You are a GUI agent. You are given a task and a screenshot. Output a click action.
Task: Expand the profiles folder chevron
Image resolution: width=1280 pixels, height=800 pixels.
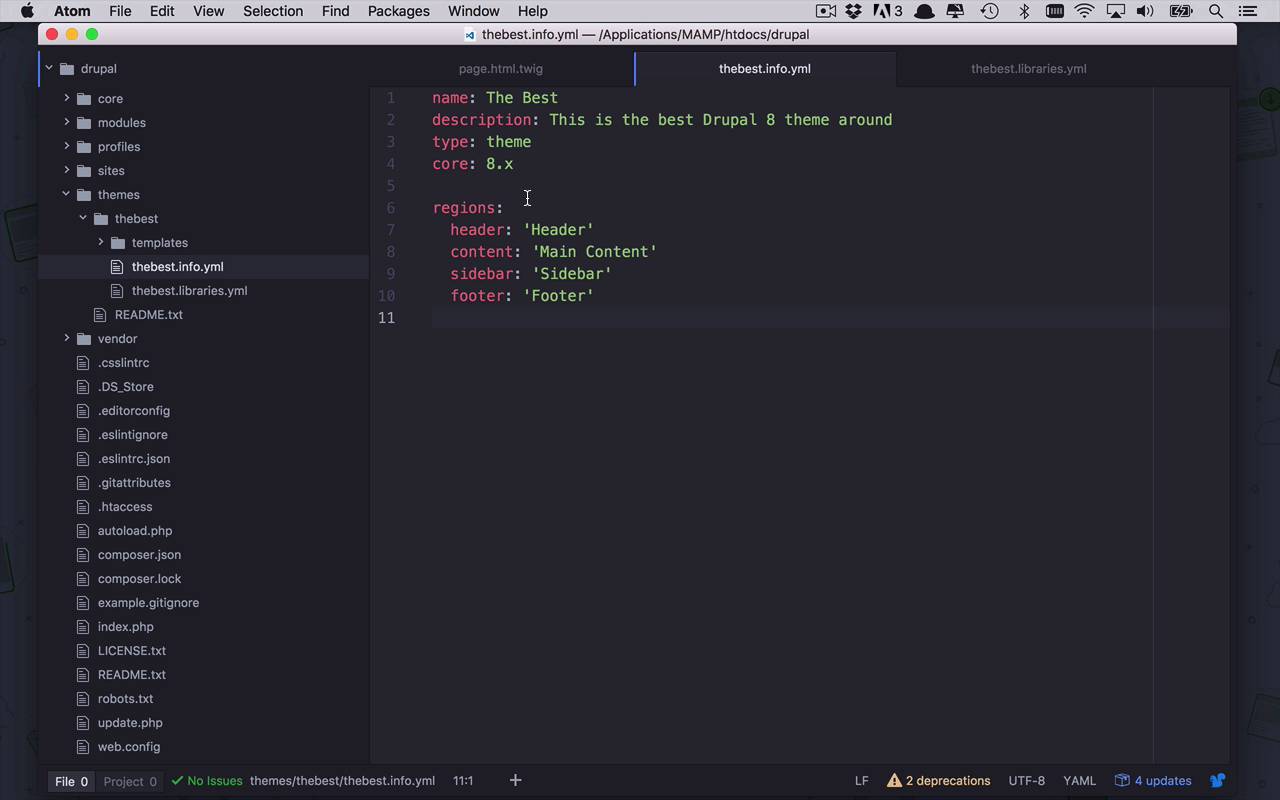pos(67,146)
